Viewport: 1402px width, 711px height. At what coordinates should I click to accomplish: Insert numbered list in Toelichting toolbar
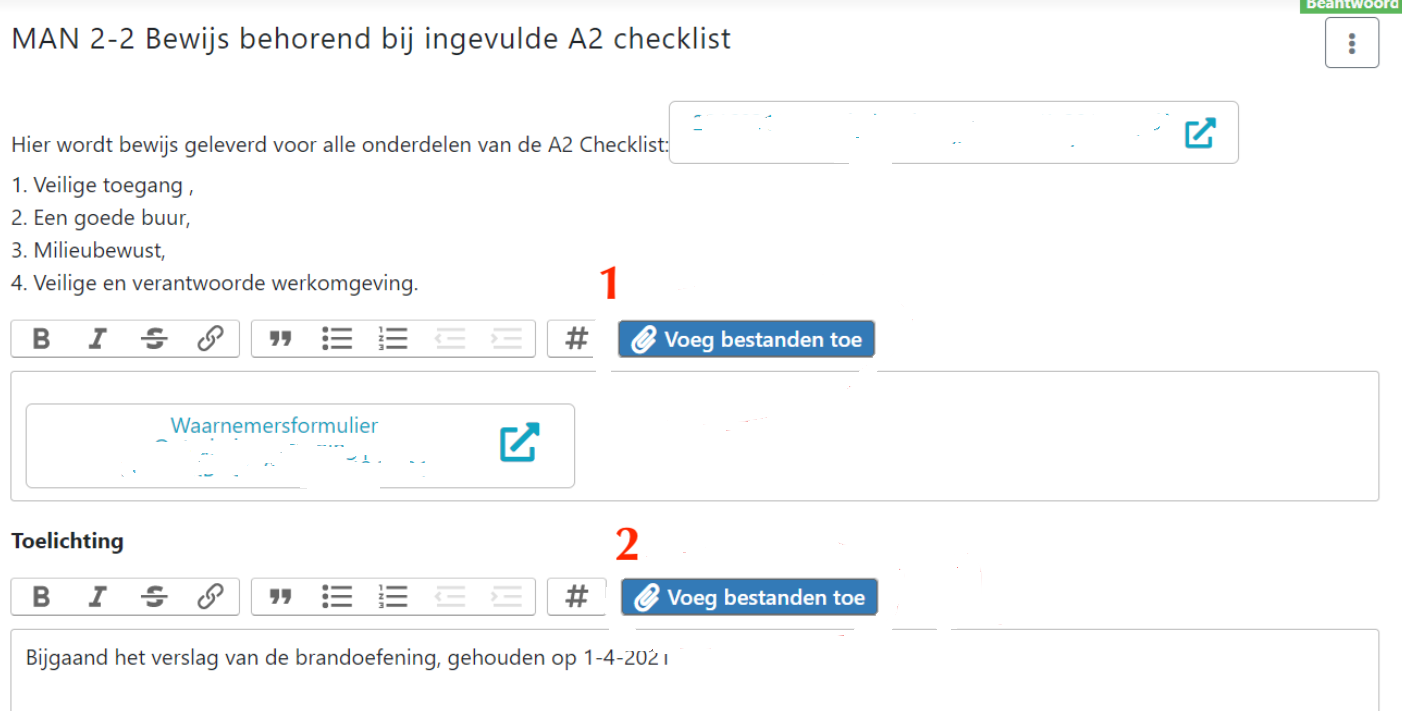(393, 597)
